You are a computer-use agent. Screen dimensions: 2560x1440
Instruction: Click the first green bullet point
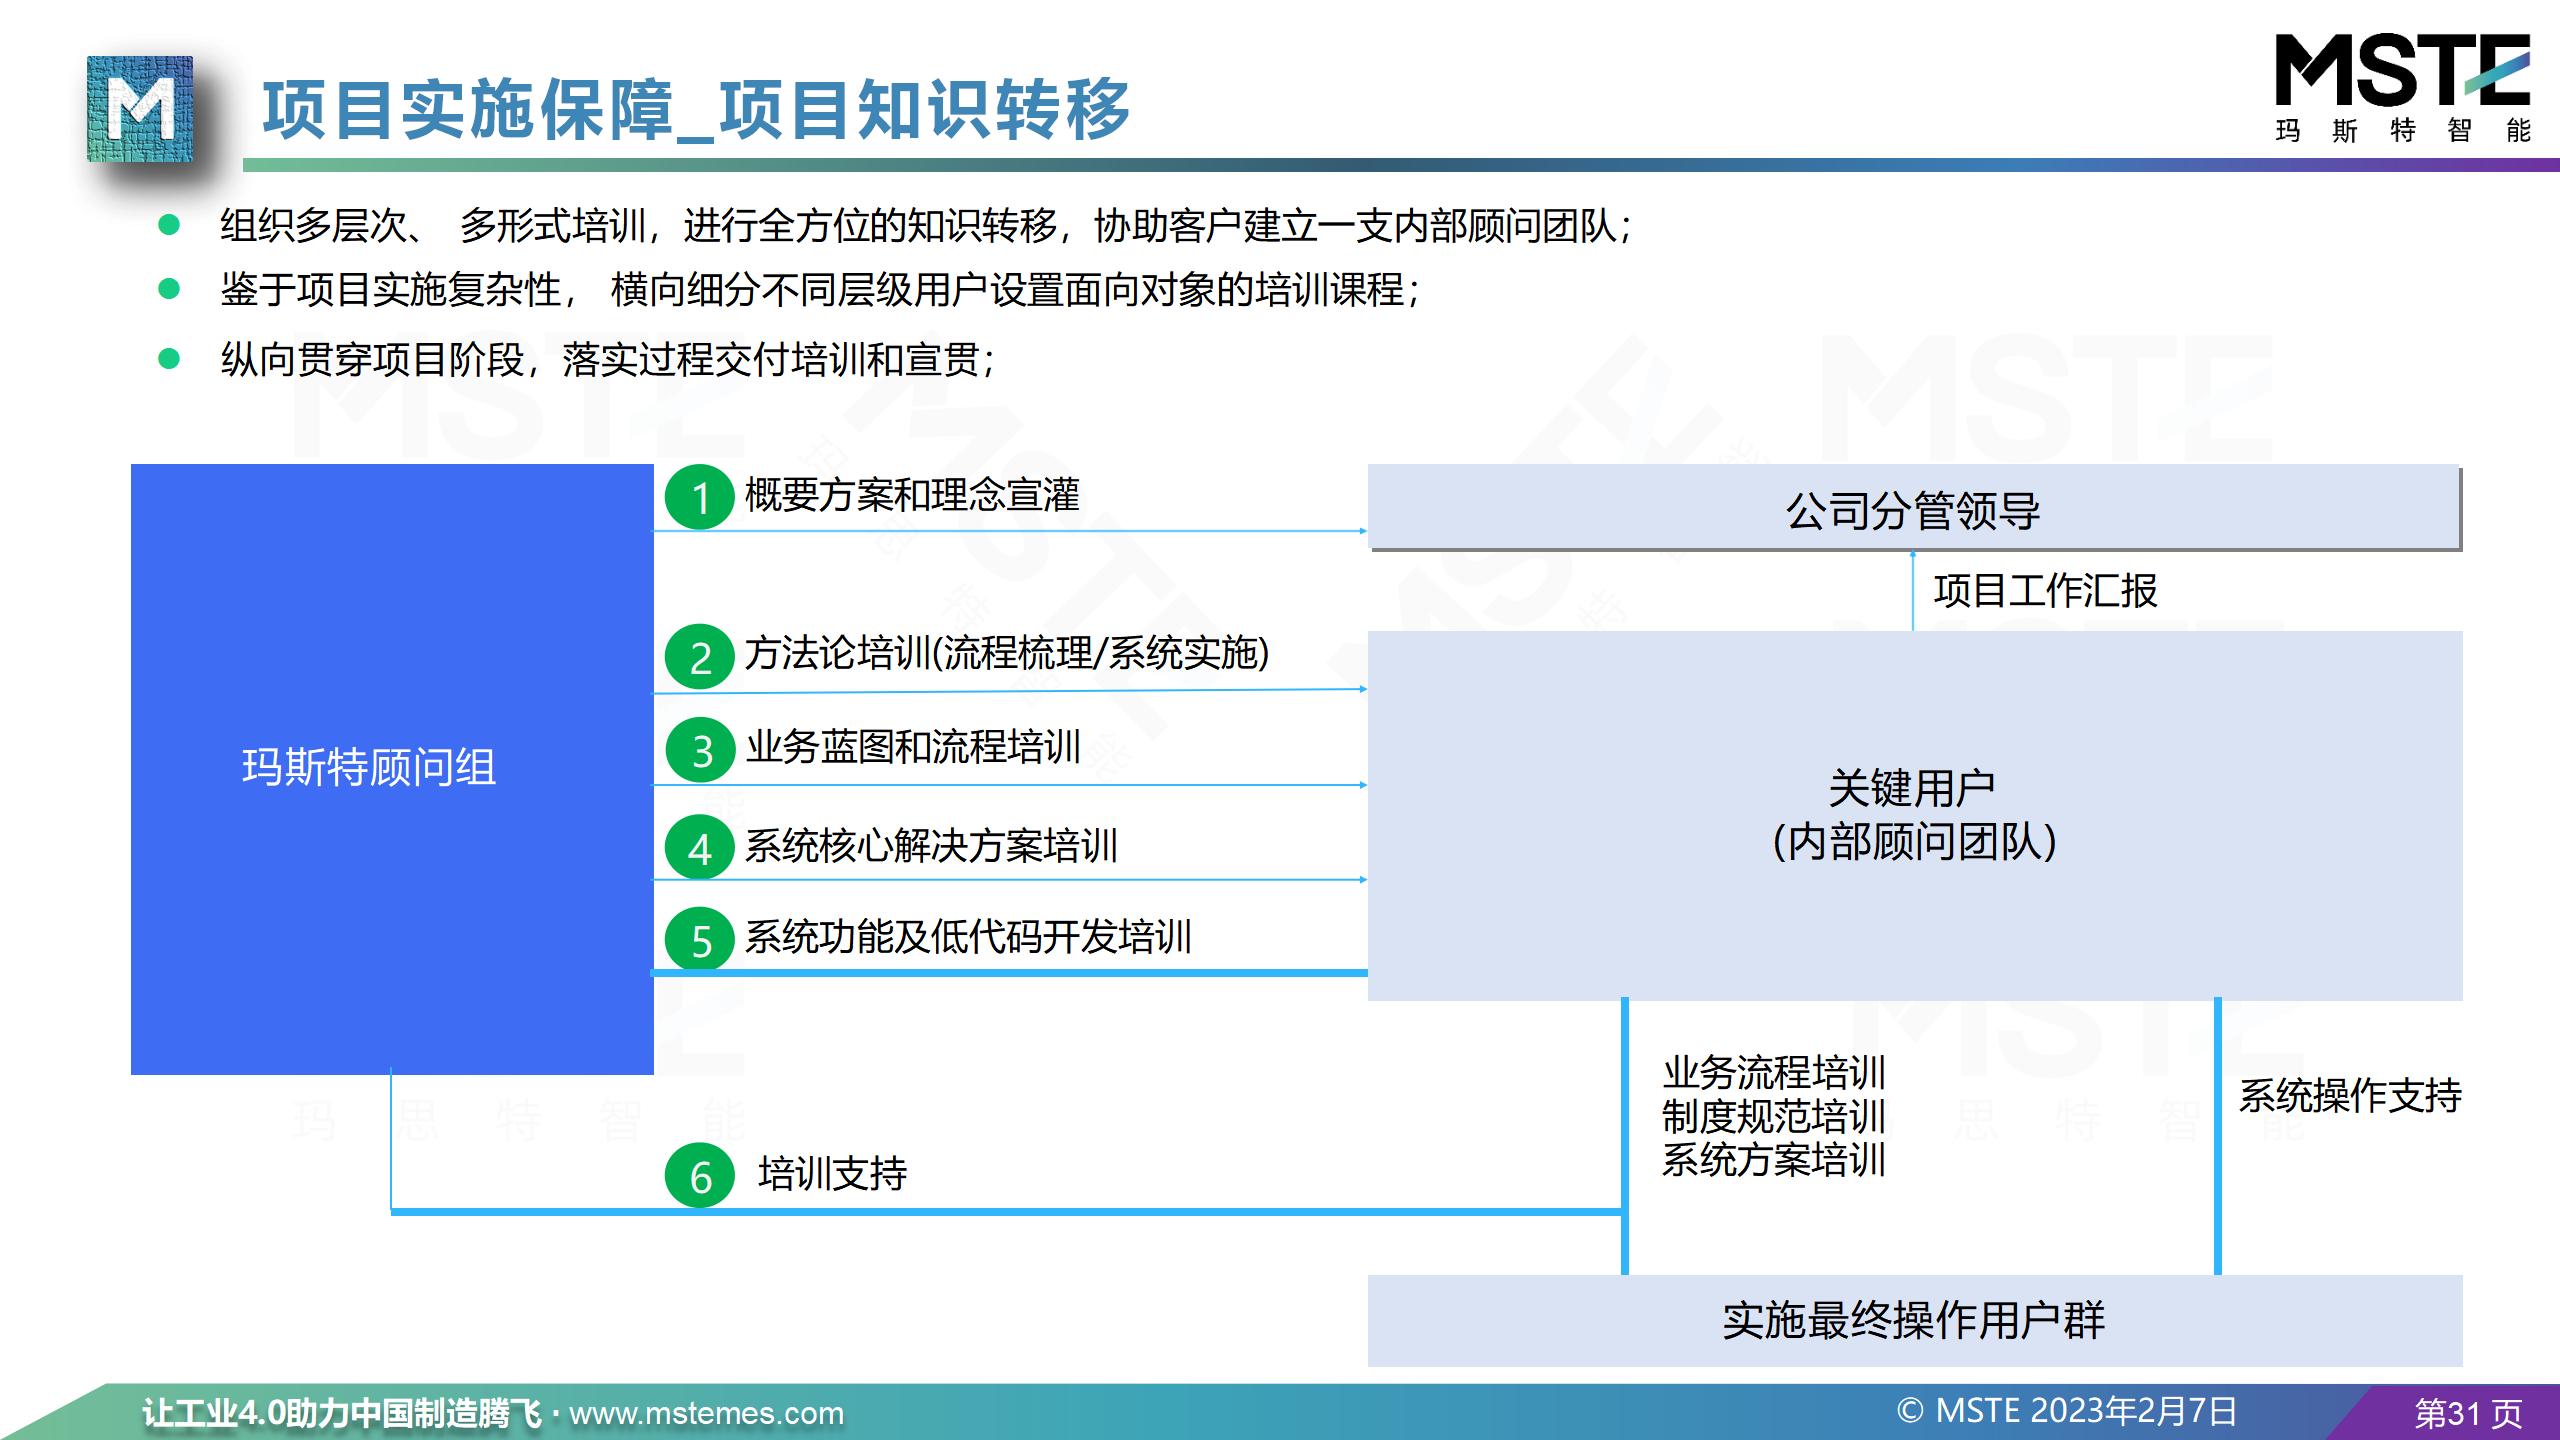click(169, 224)
